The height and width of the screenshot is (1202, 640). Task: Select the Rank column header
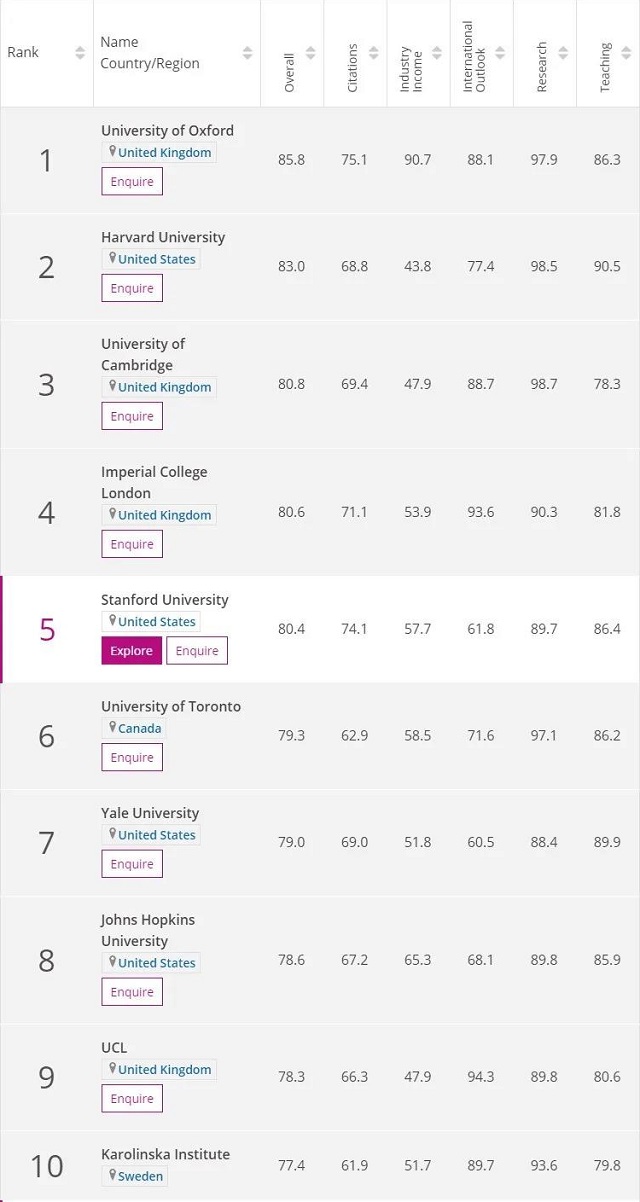(44, 52)
